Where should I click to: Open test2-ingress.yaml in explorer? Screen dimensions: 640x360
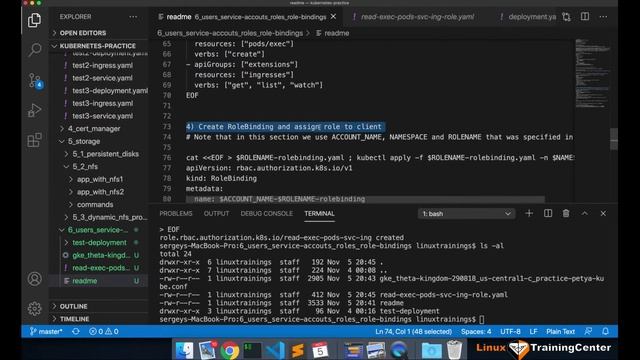click(x=102, y=65)
